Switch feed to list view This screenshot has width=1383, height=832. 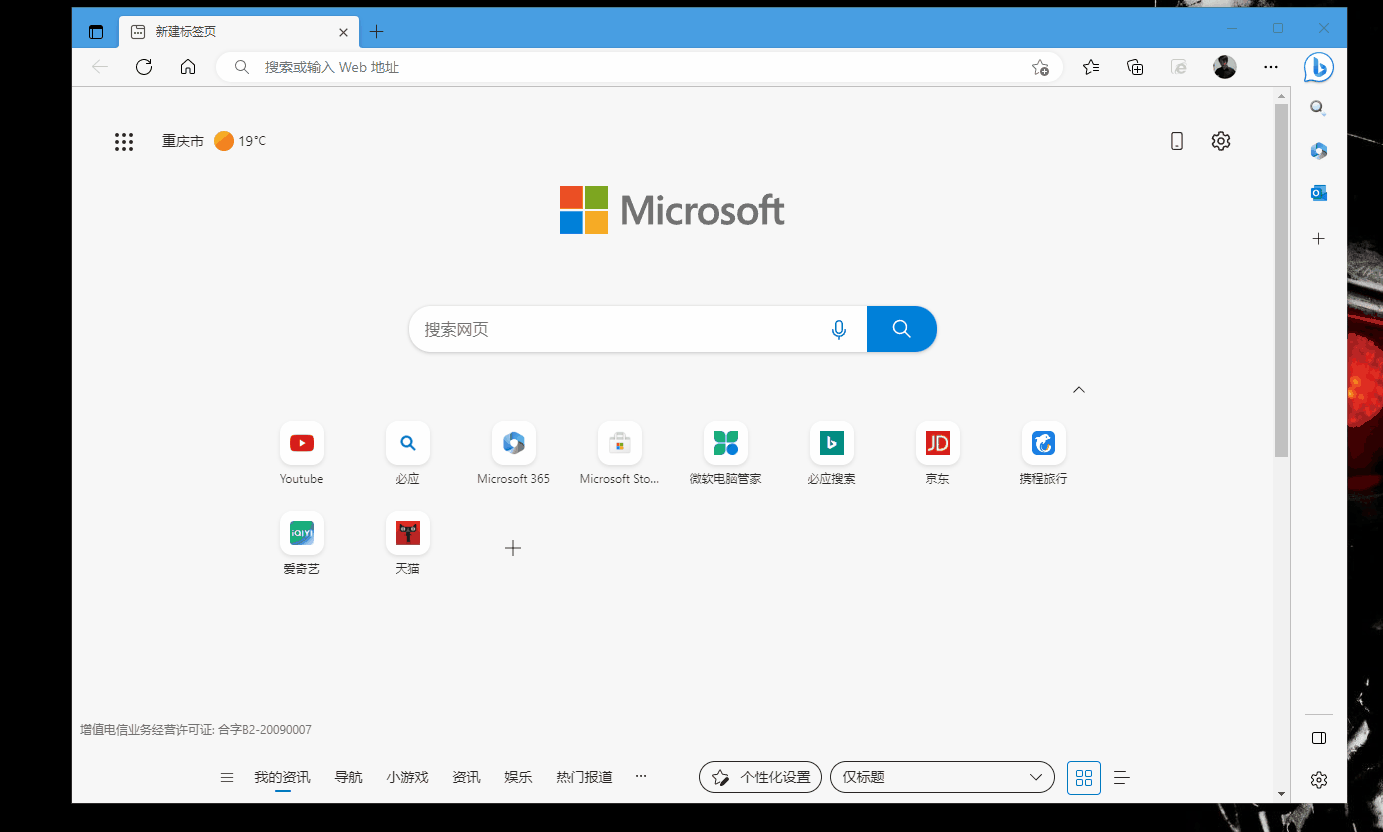1122,777
